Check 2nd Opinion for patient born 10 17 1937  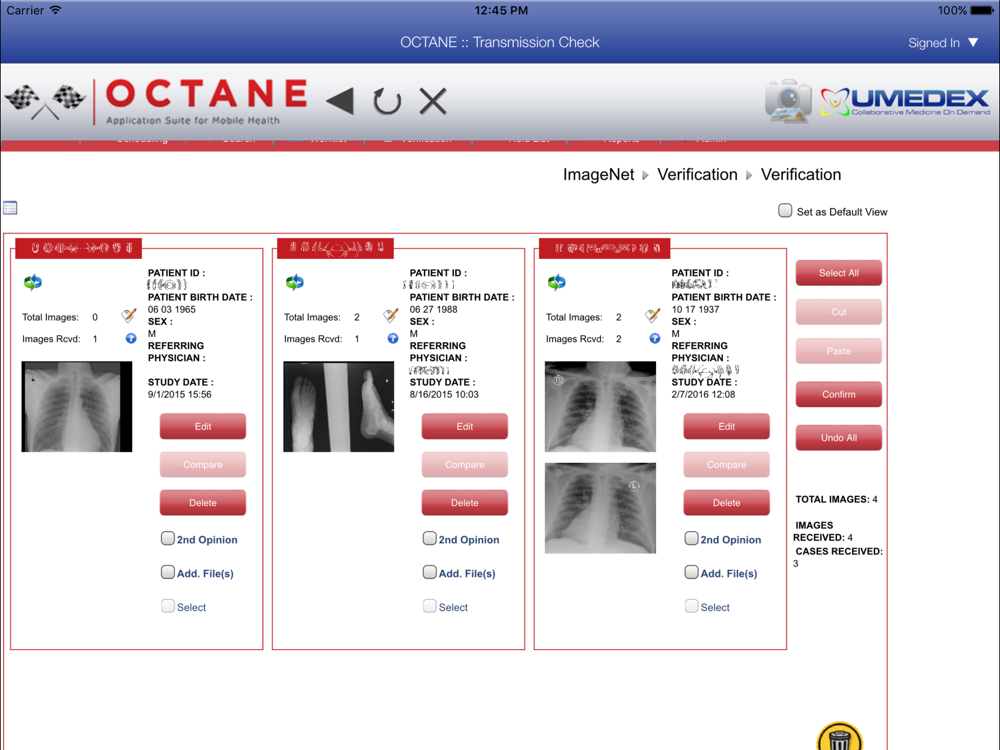[691, 538]
